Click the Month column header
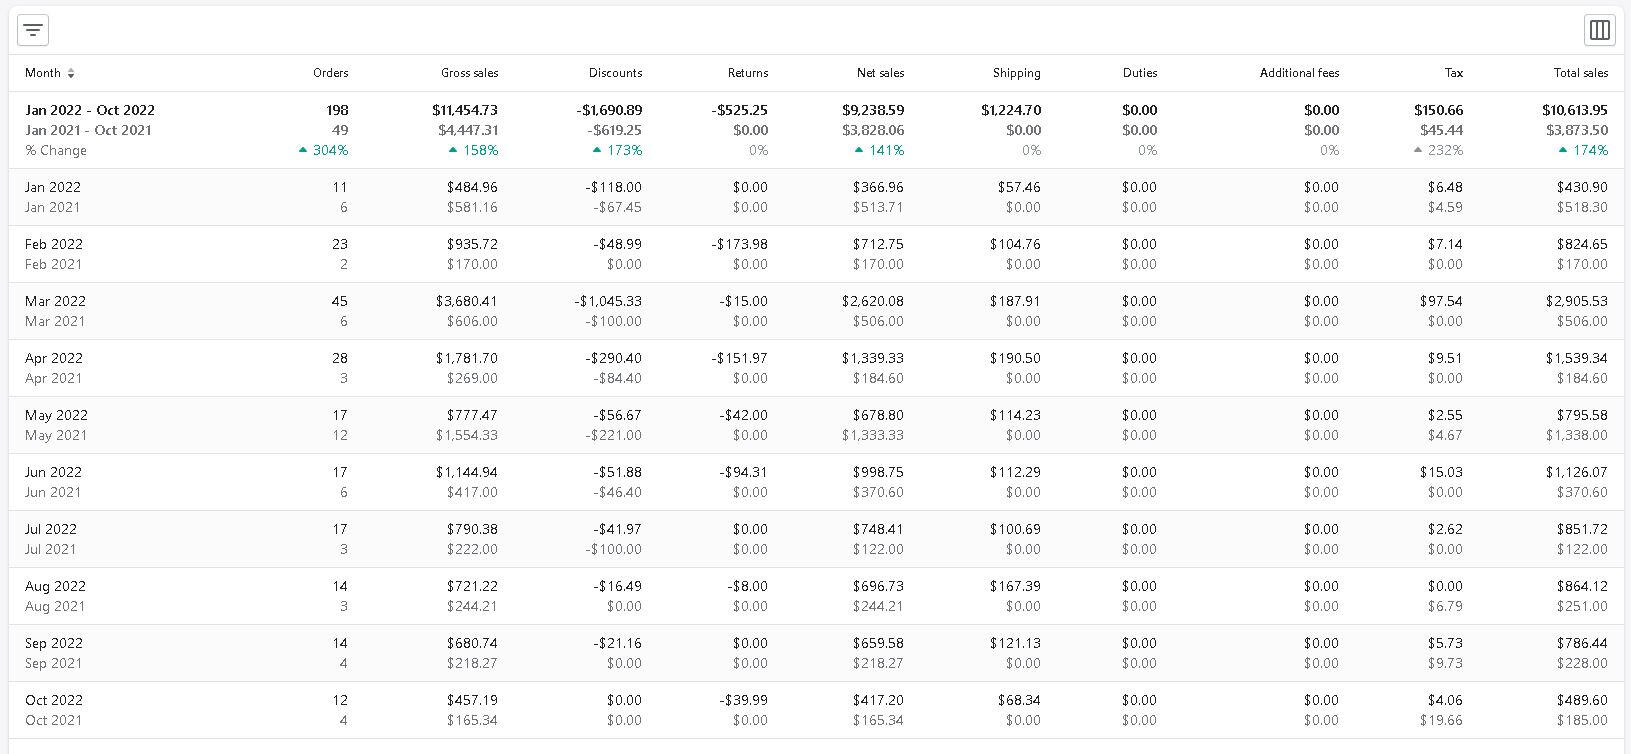1631x754 pixels. (43, 73)
